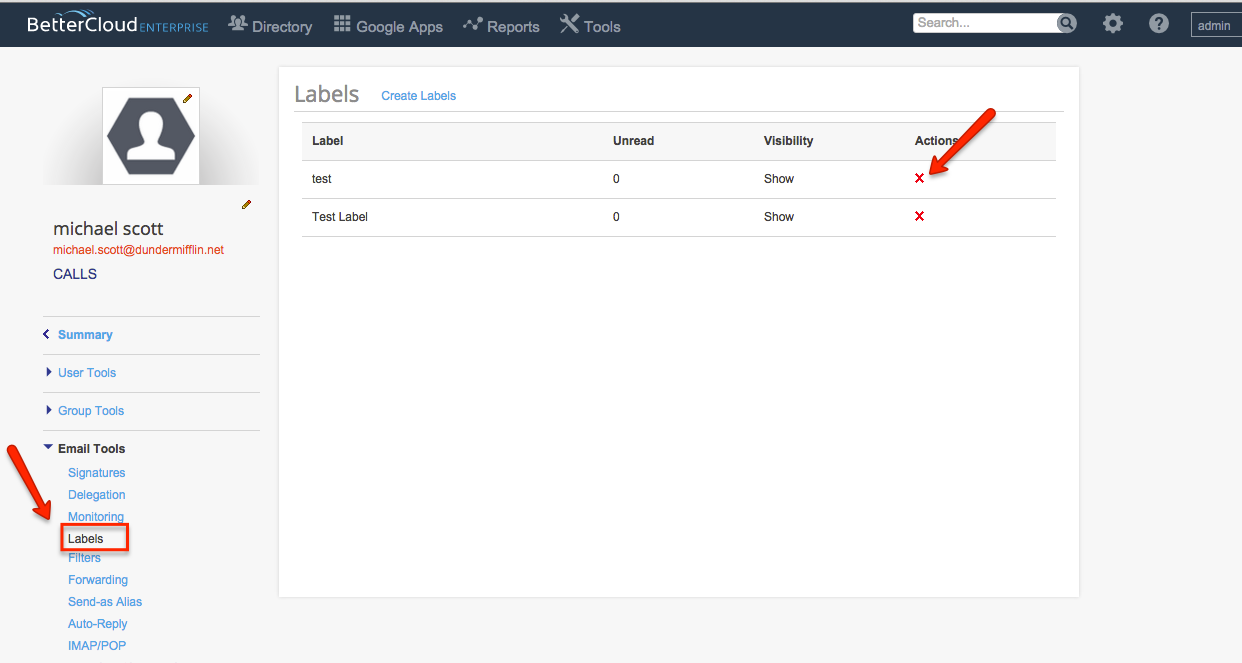Click the Unread column header
Image resolution: width=1242 pixels, height=663 pixels.
(633, 141)
